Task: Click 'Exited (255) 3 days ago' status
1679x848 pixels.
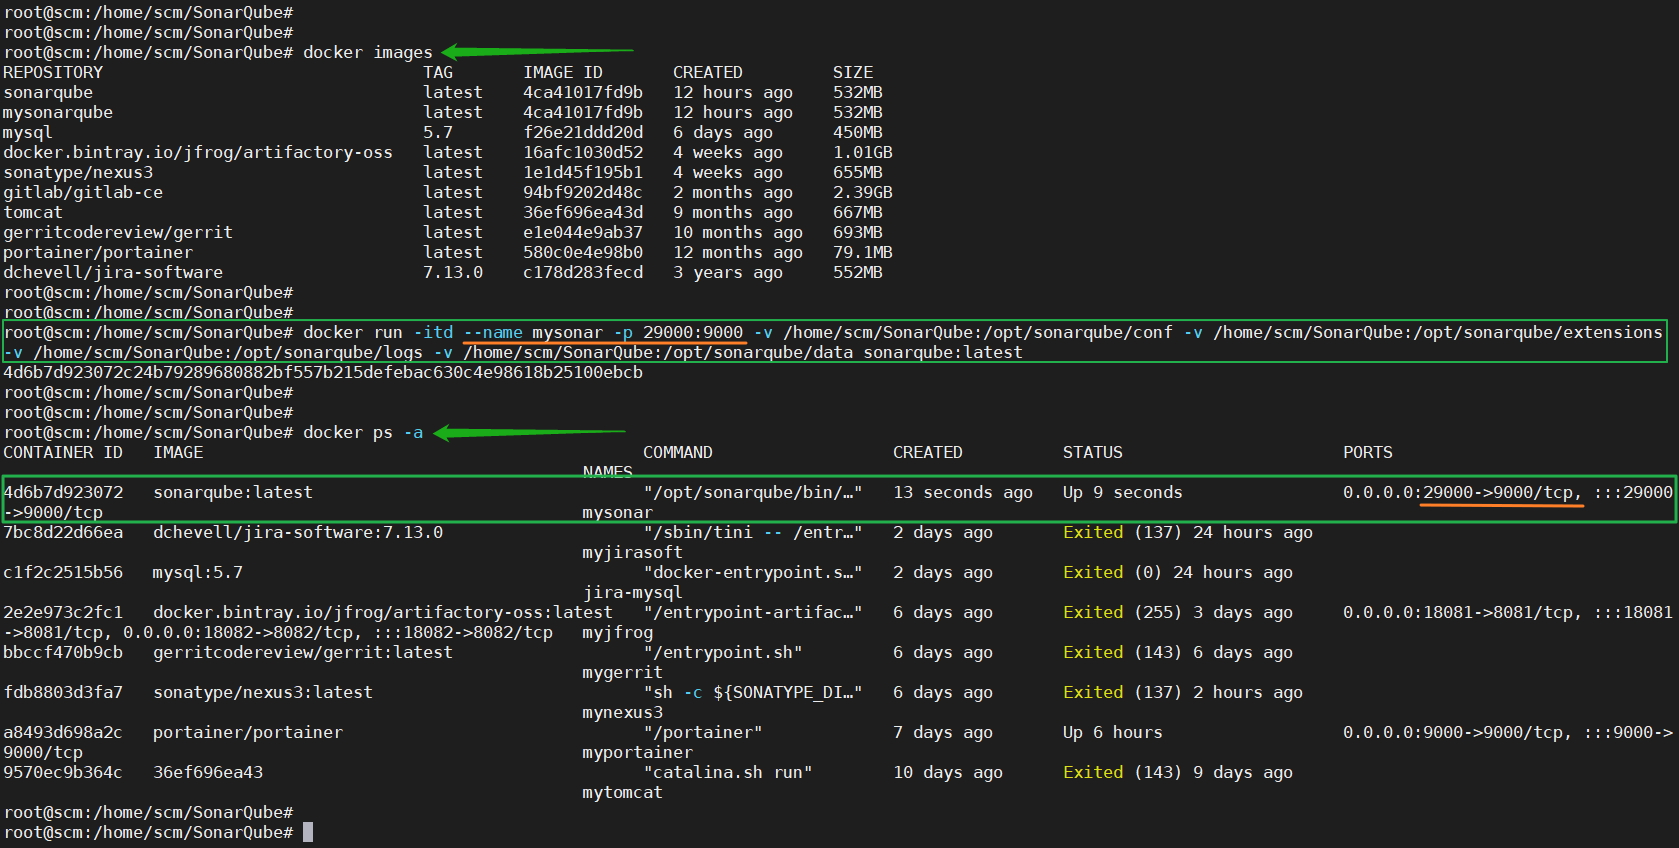Action: (1178, 612)
